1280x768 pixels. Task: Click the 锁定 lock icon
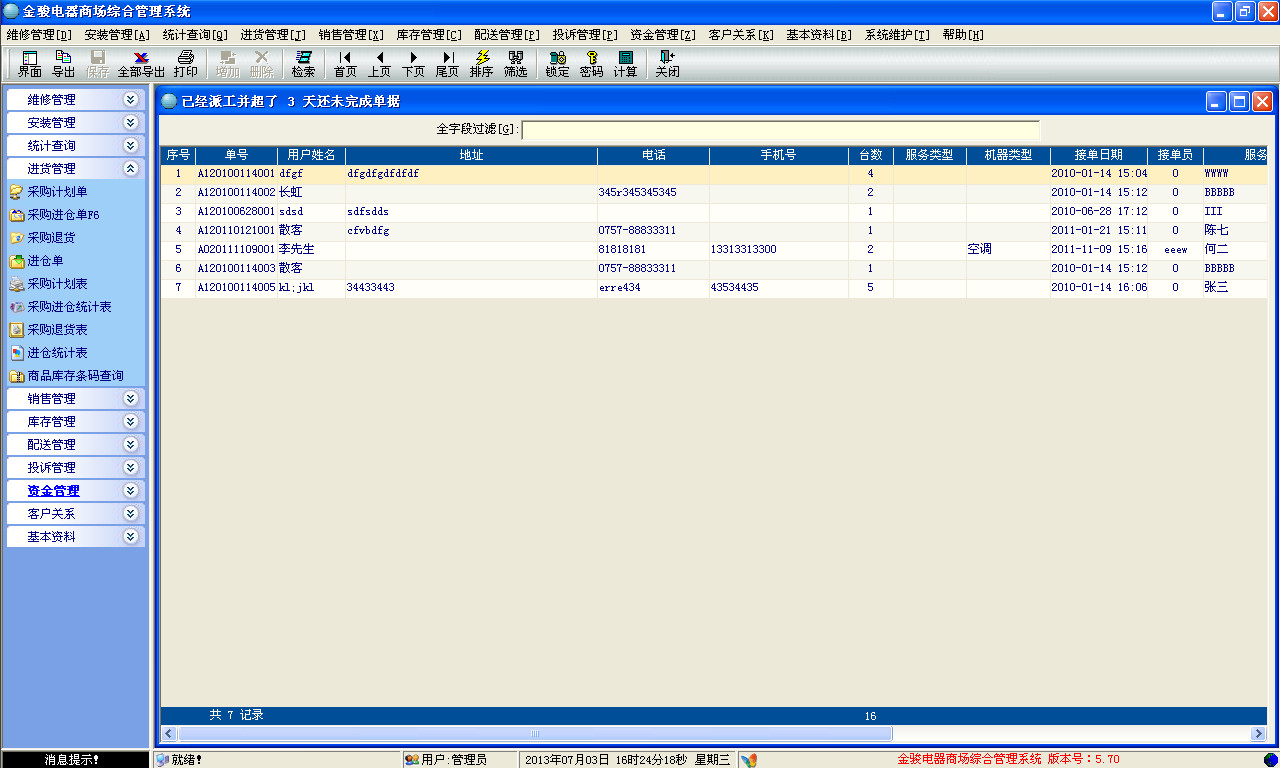click(x=557, y=64)
